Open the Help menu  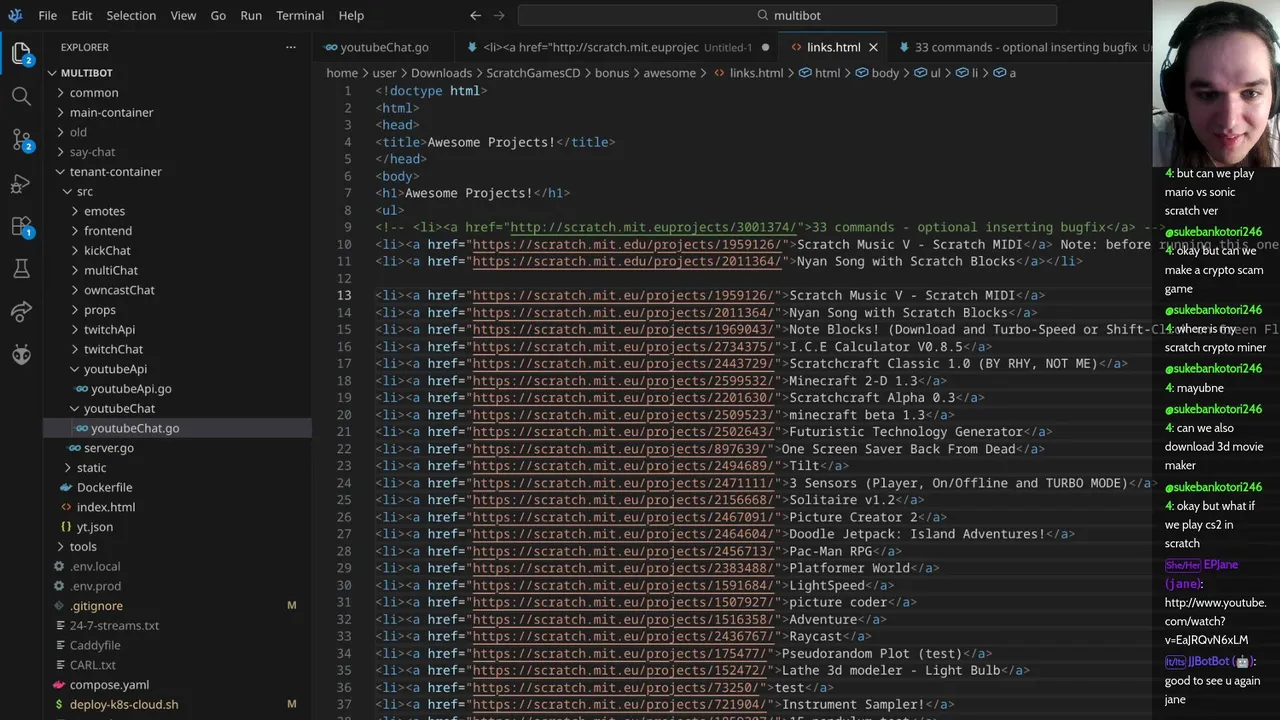pyautogui.click(x=351, y=15)
